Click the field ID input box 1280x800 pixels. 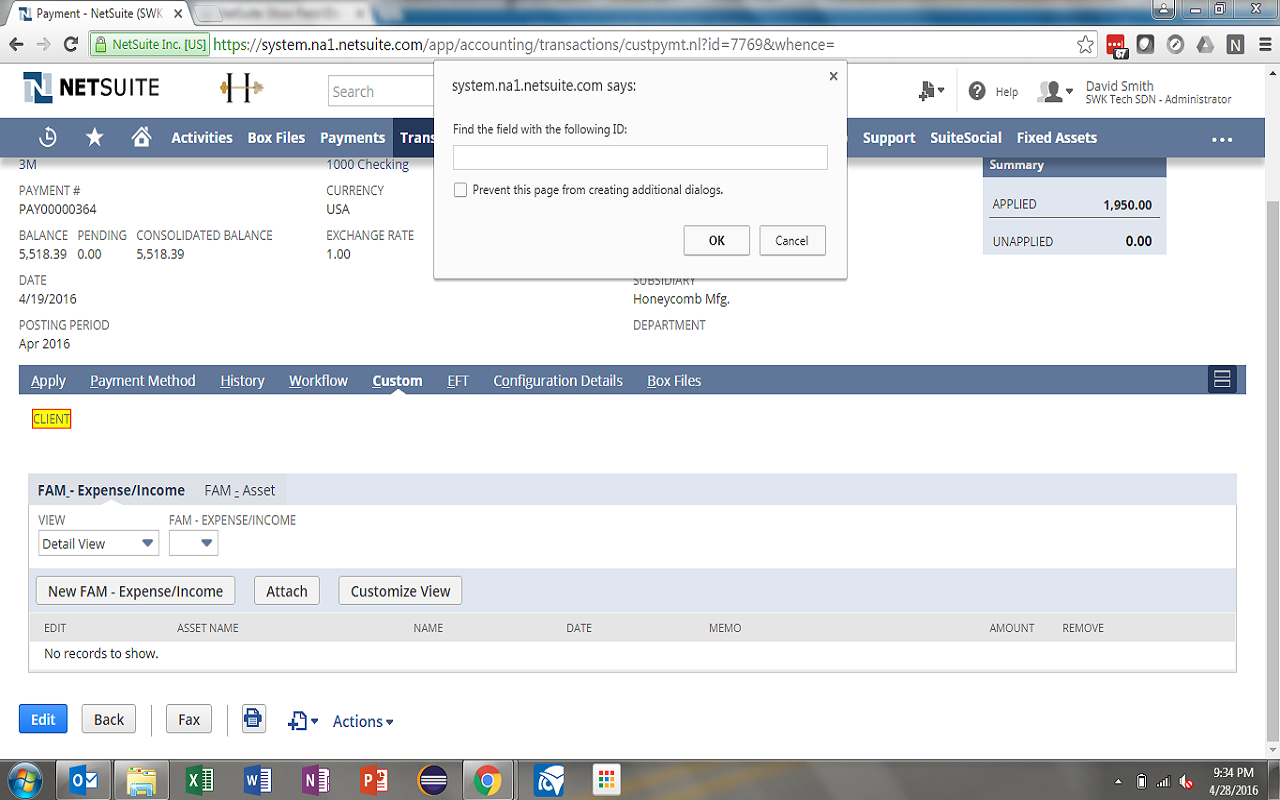pyautogui.click(x=640, y=157)
